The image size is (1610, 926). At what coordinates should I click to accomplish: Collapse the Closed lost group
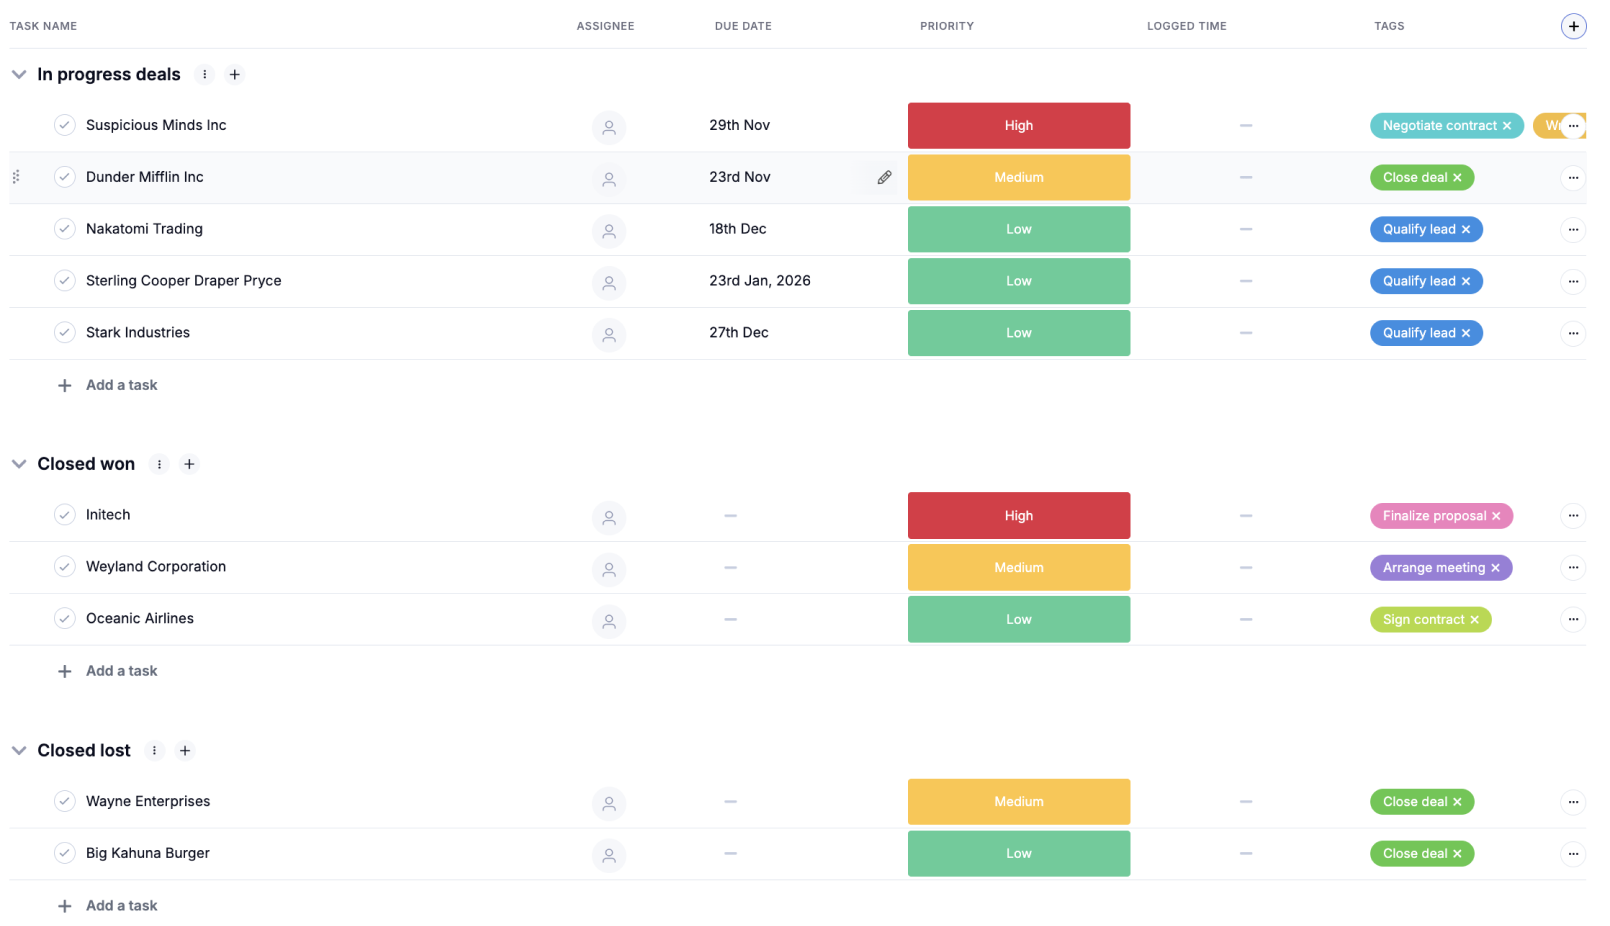(19, 750)
